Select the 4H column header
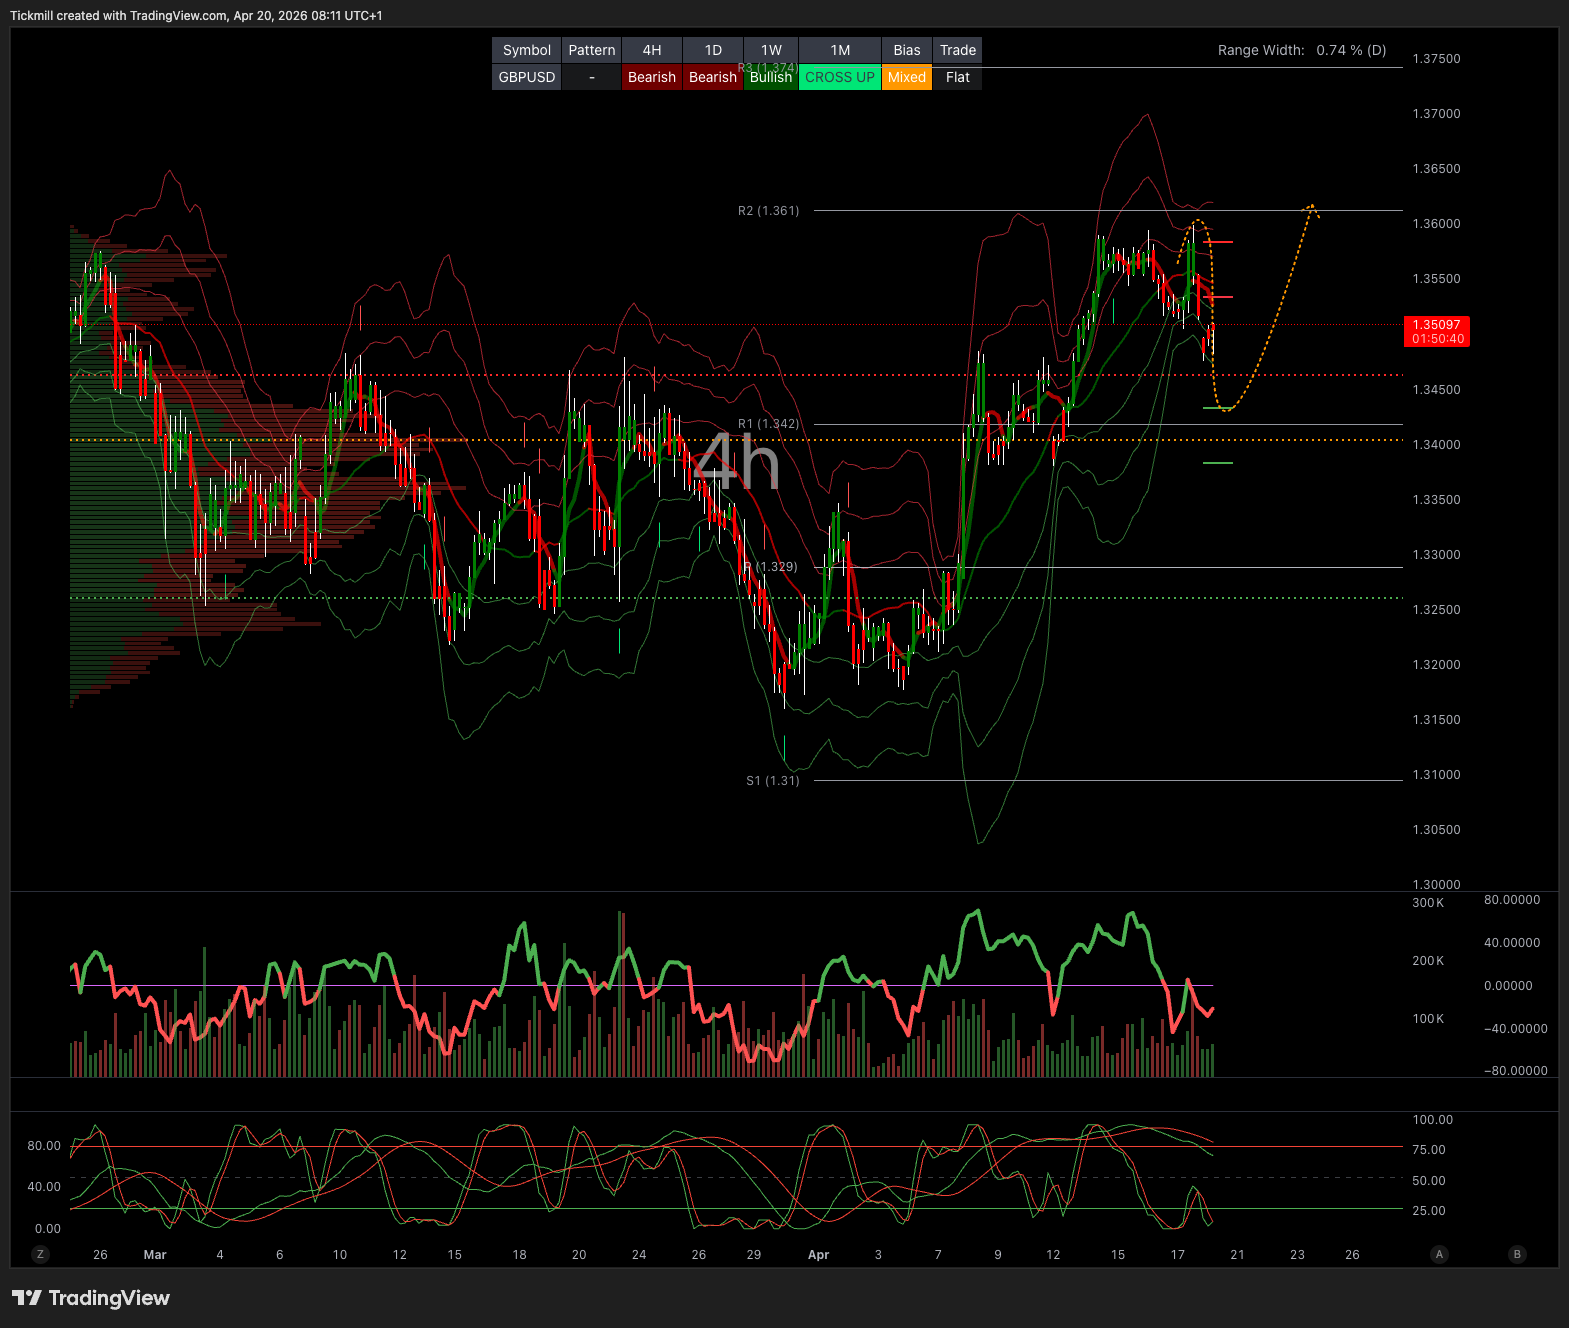1569x1328 pixels. [651, 50]
